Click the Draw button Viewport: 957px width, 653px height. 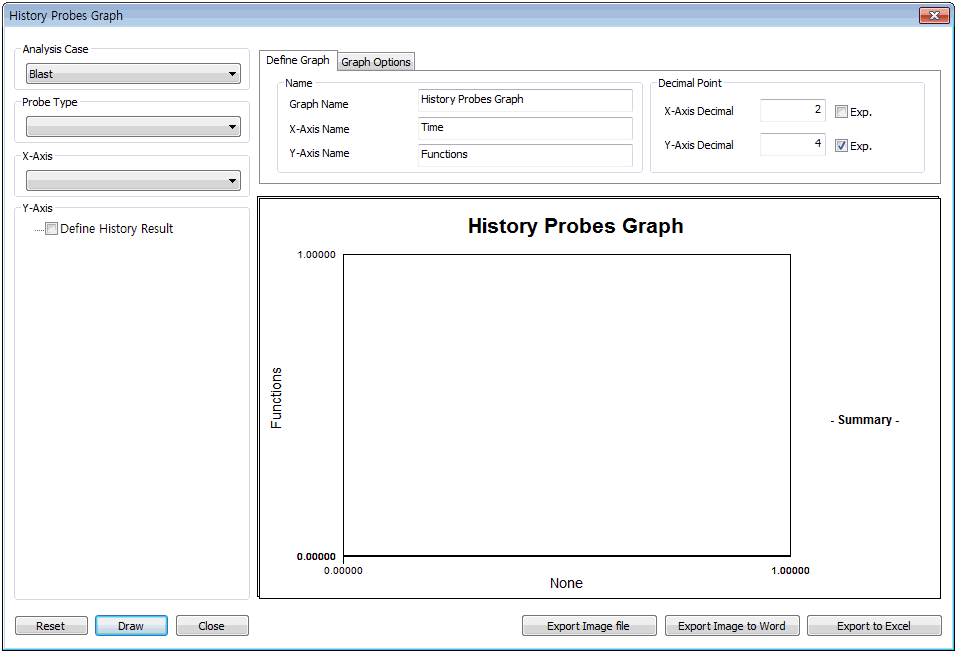point(131,626)
